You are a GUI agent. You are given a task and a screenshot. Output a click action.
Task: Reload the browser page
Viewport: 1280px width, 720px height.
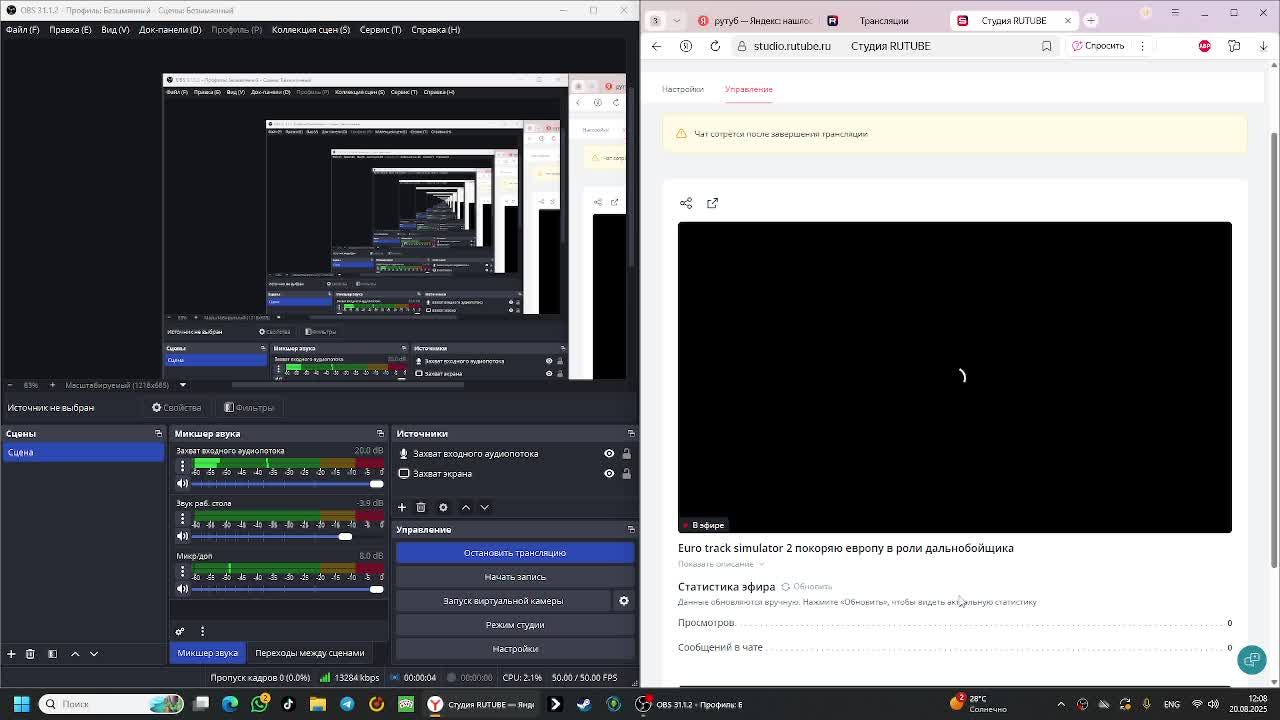715,46
